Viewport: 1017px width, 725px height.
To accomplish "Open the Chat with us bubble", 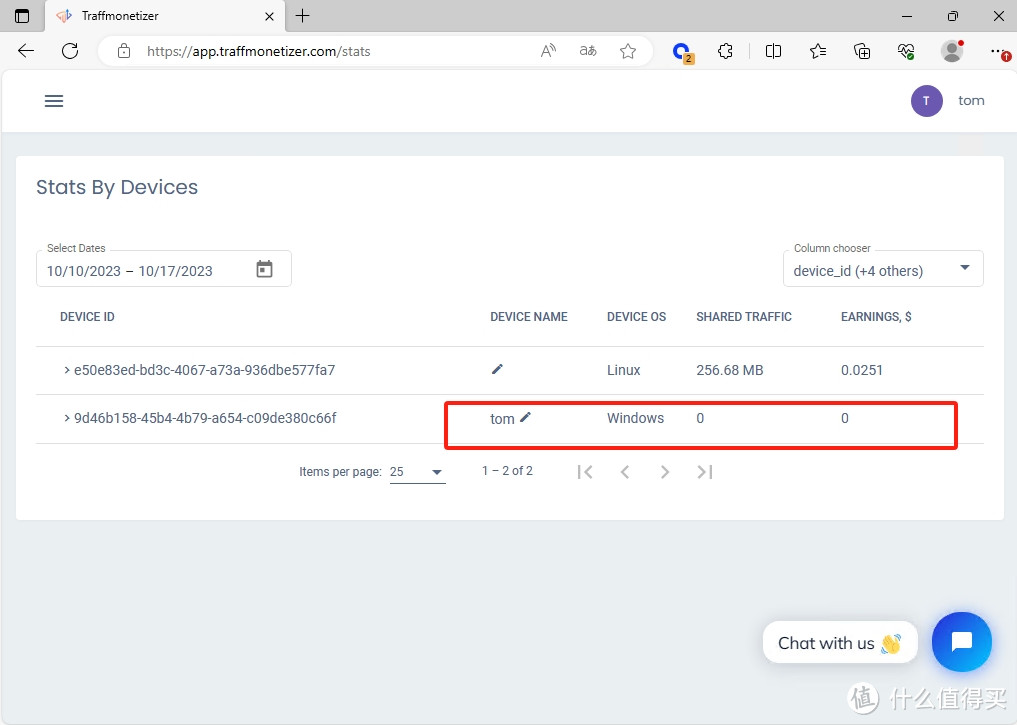I will coord(961,642).
